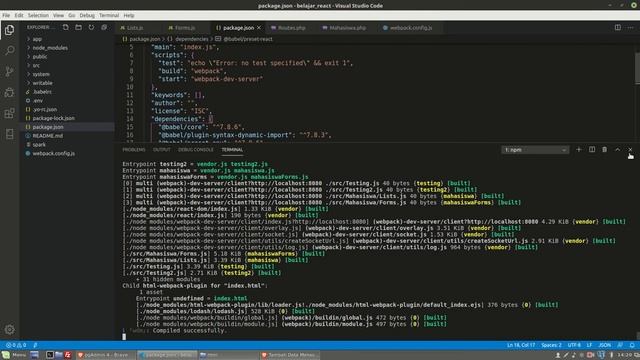Screen dimensions: 640x360
Task: Switch to the Routes.php editor tab
Action: point(291,28)
